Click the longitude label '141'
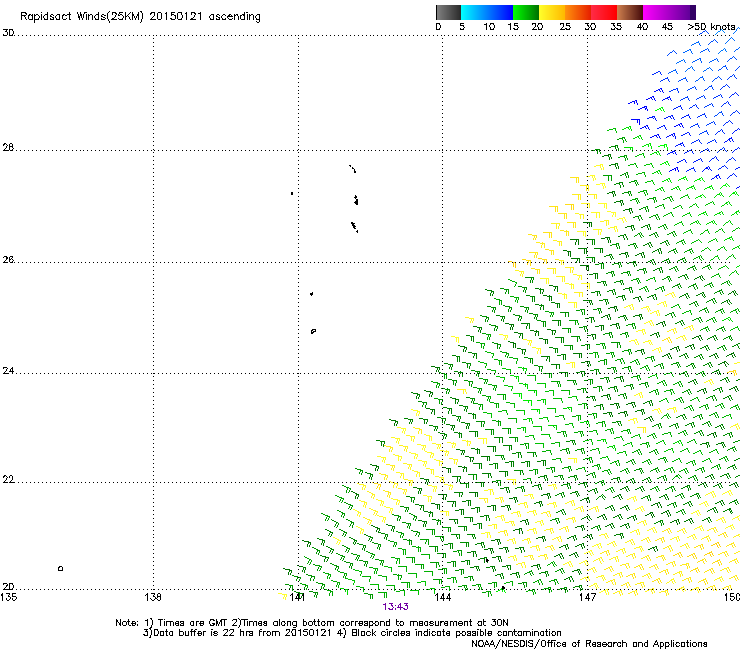 tap(297, 597)
